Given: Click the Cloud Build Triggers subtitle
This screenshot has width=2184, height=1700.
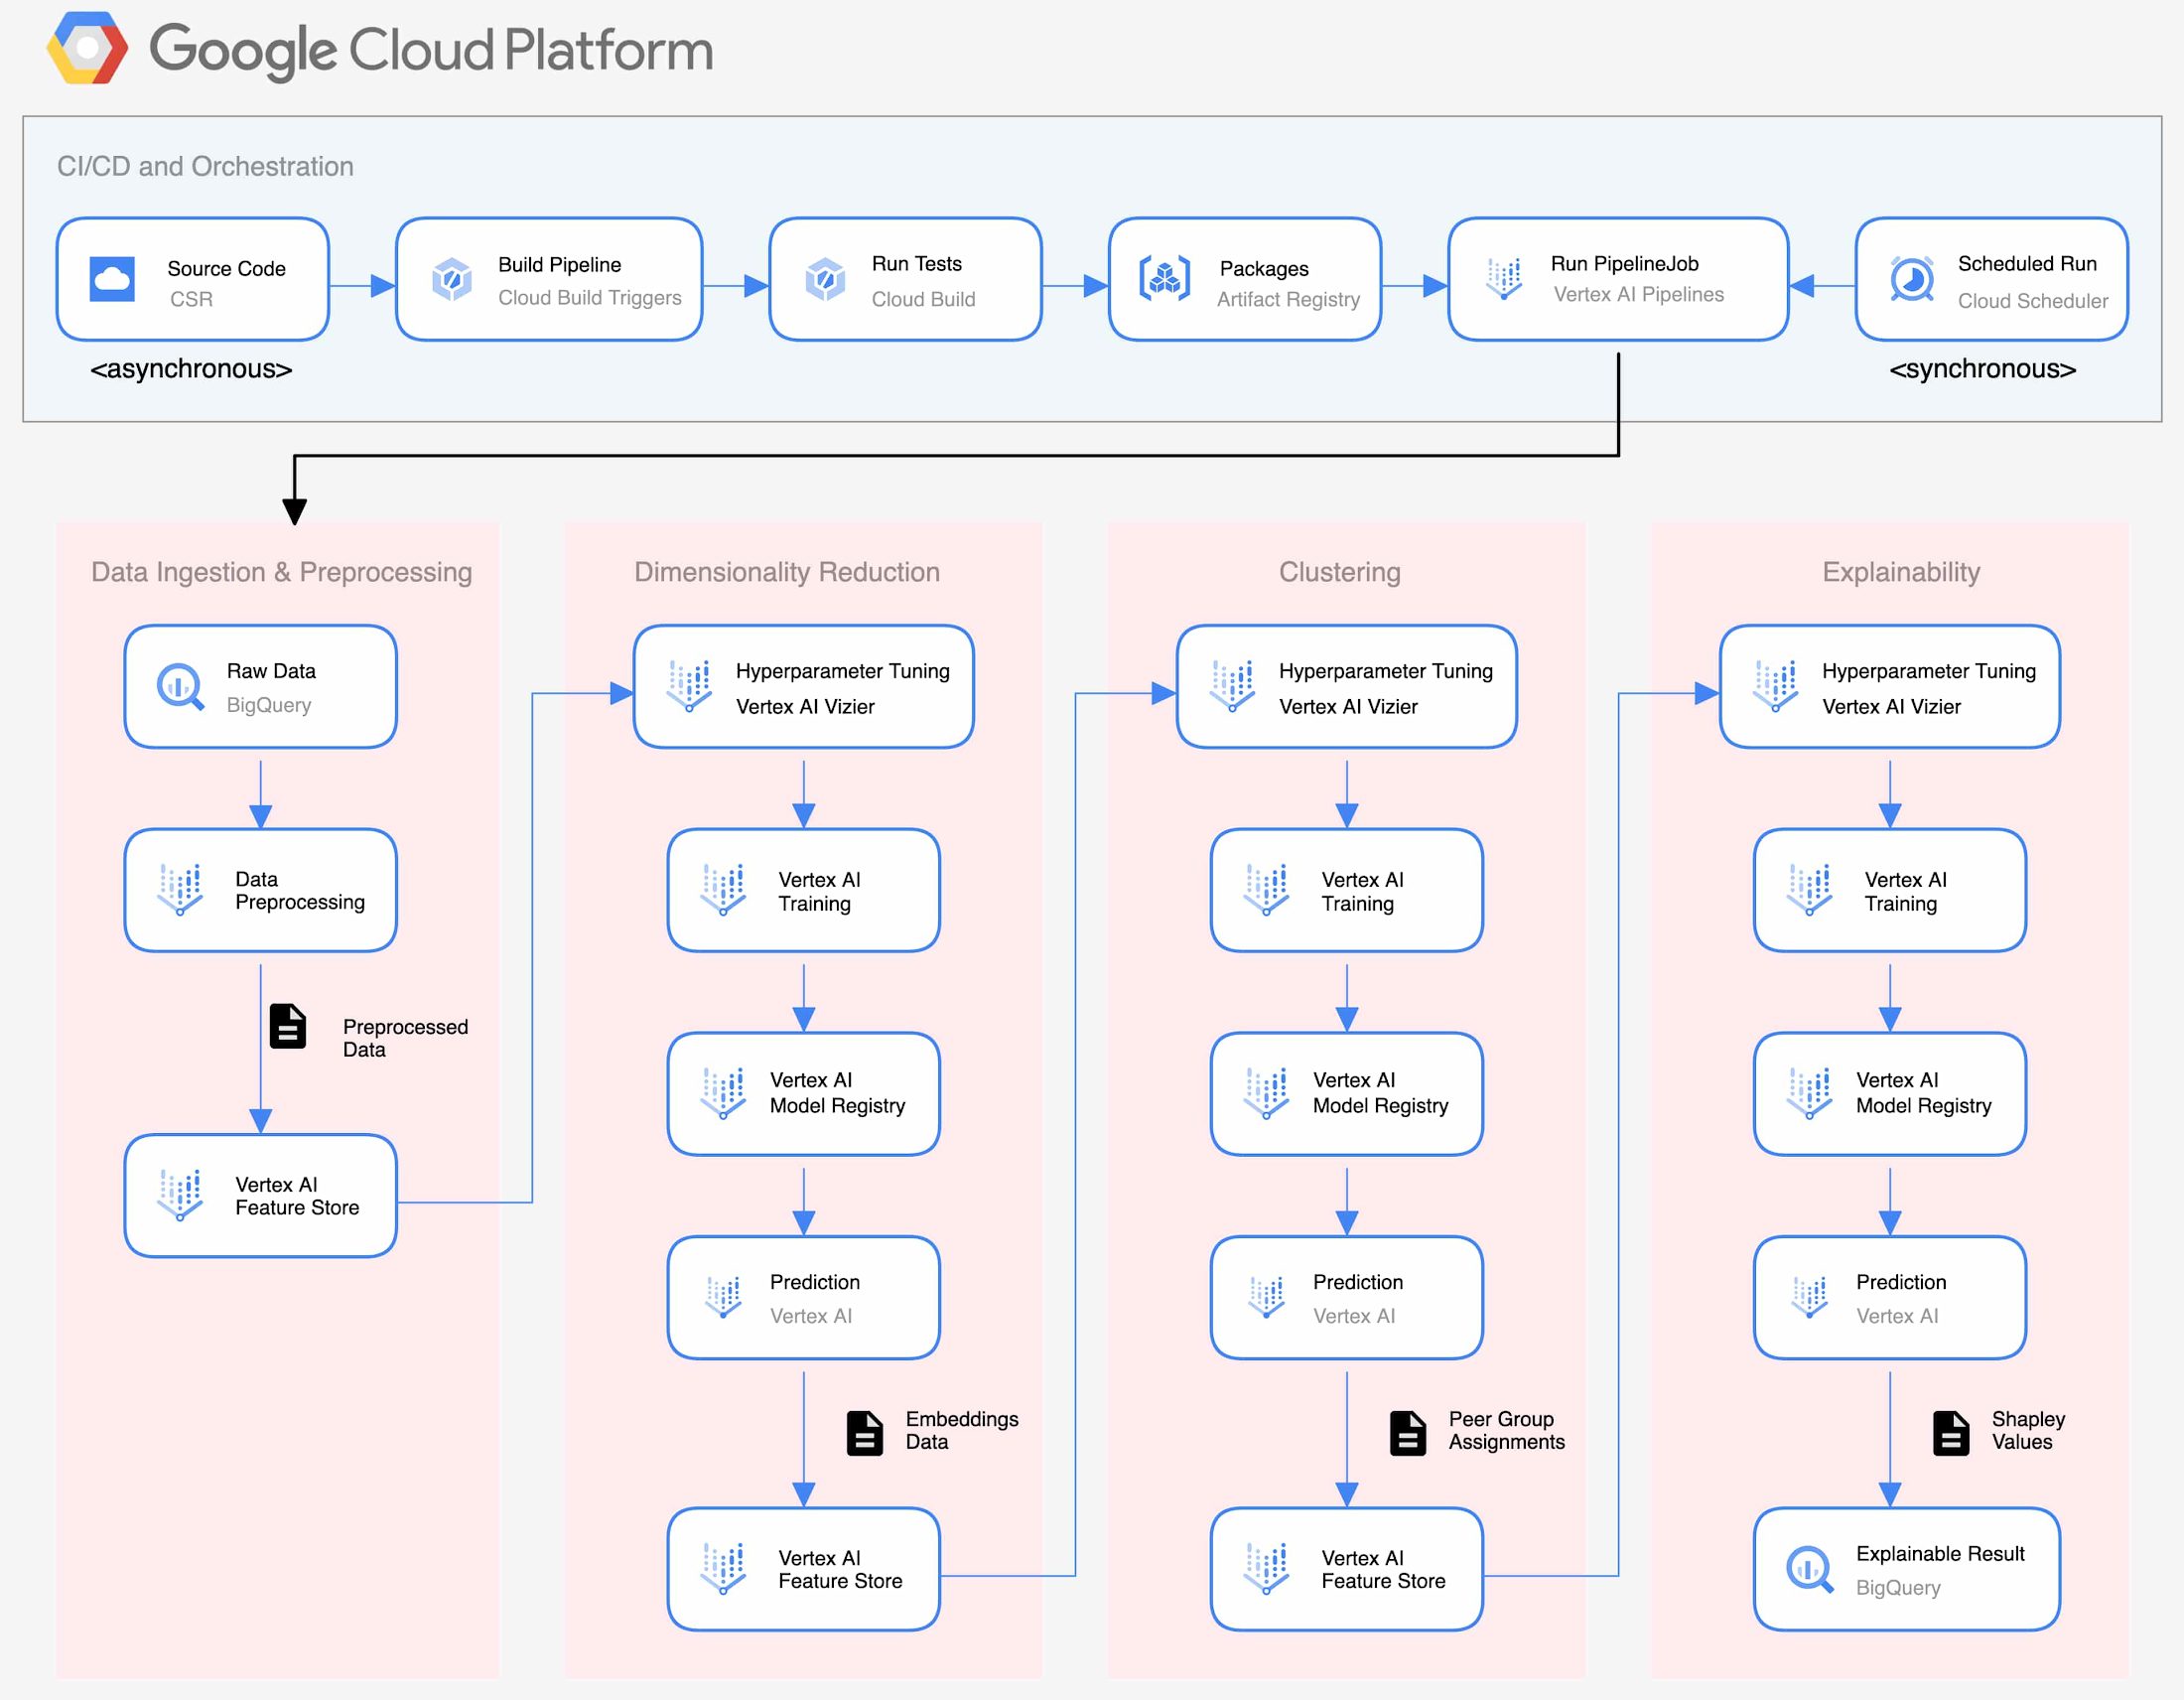Looking at the screenshot, I should click(590, 297).
